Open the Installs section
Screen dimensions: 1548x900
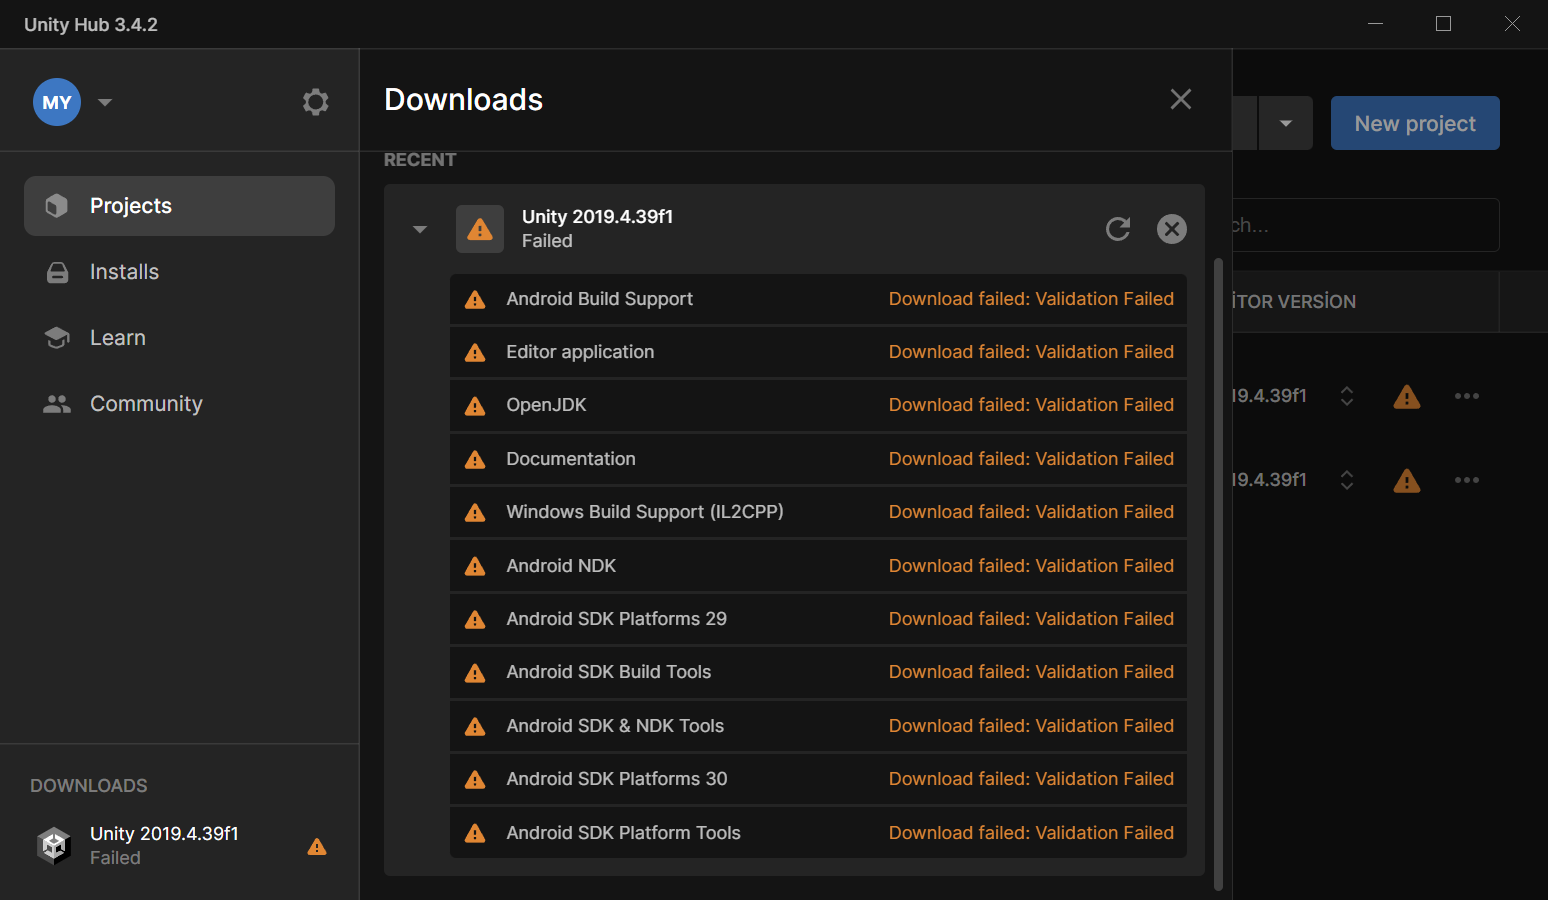[x=124, y=272]
